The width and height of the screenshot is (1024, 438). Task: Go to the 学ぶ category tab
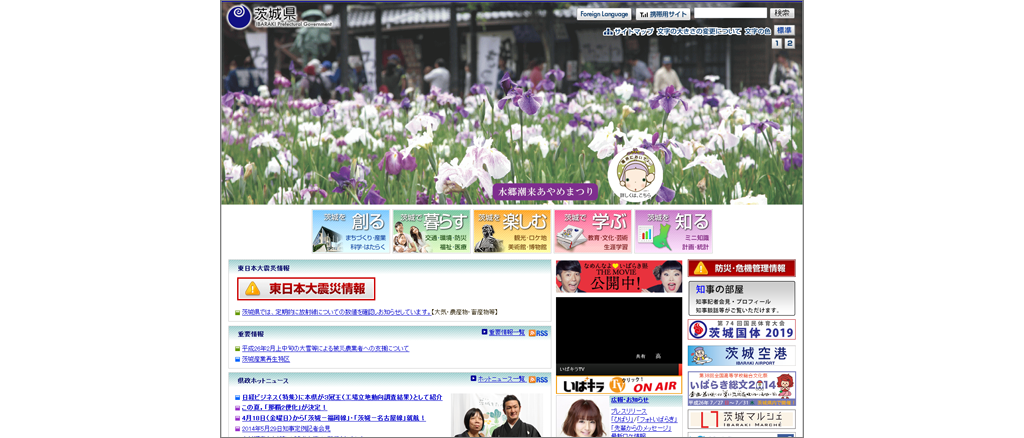(x=593, y=231)
